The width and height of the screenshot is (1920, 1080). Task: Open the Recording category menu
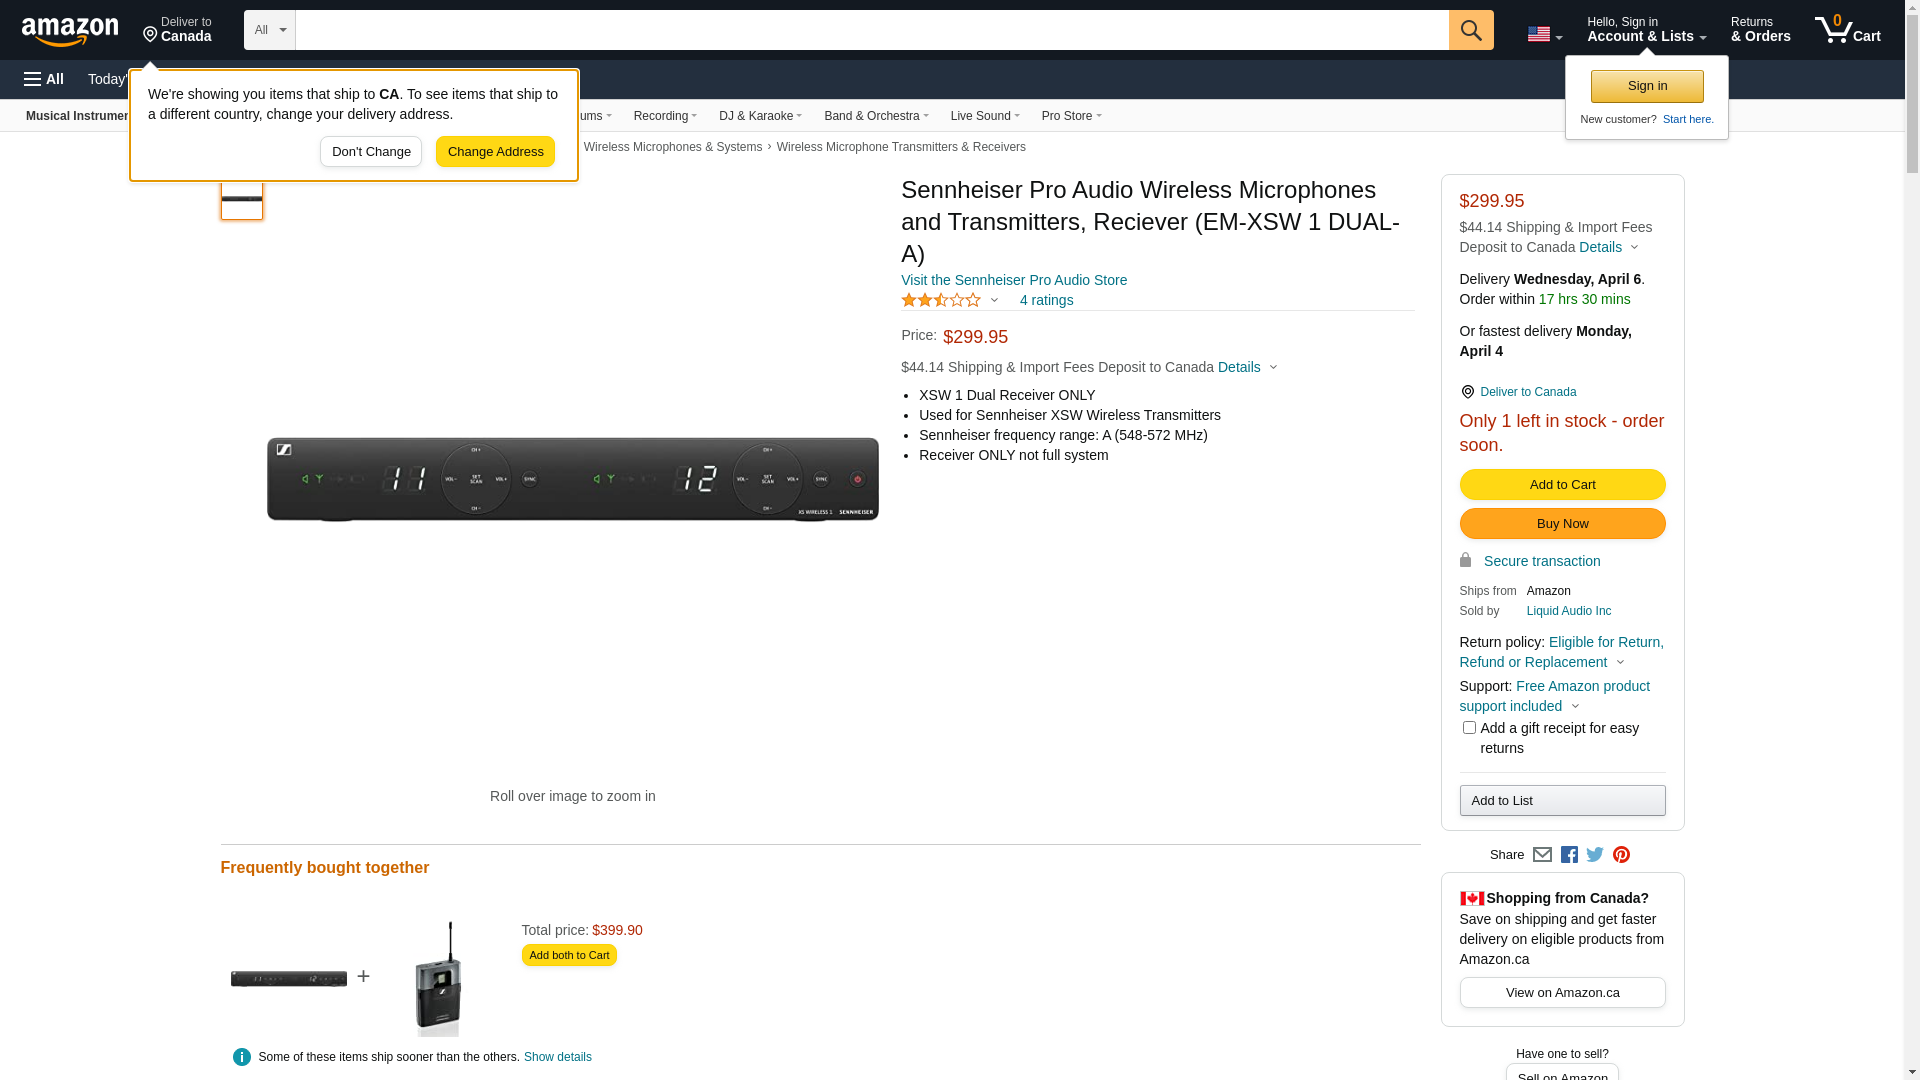click(x=665, y=116)
